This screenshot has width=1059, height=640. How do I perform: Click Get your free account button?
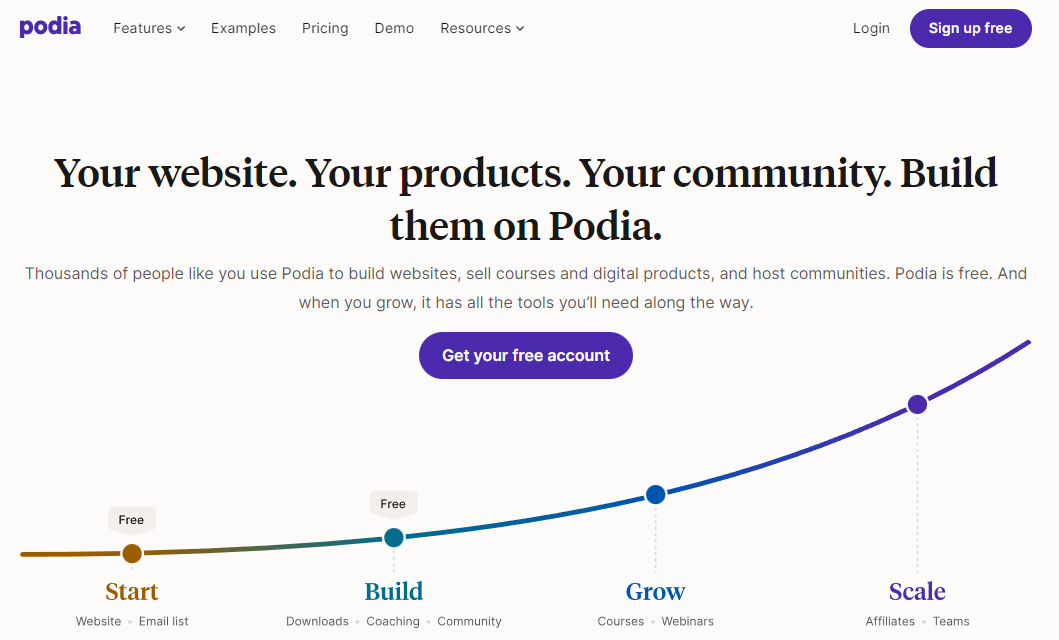[526, 355]
